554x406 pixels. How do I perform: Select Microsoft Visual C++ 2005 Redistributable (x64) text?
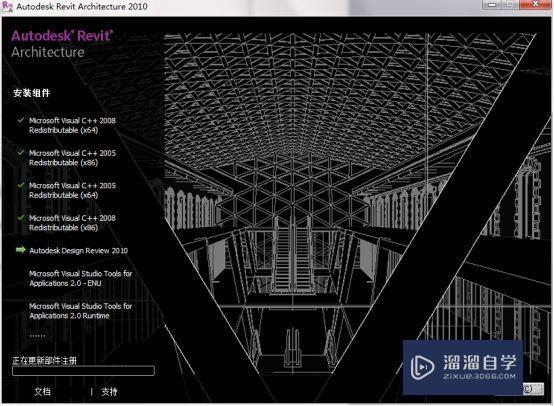[72, 190]
